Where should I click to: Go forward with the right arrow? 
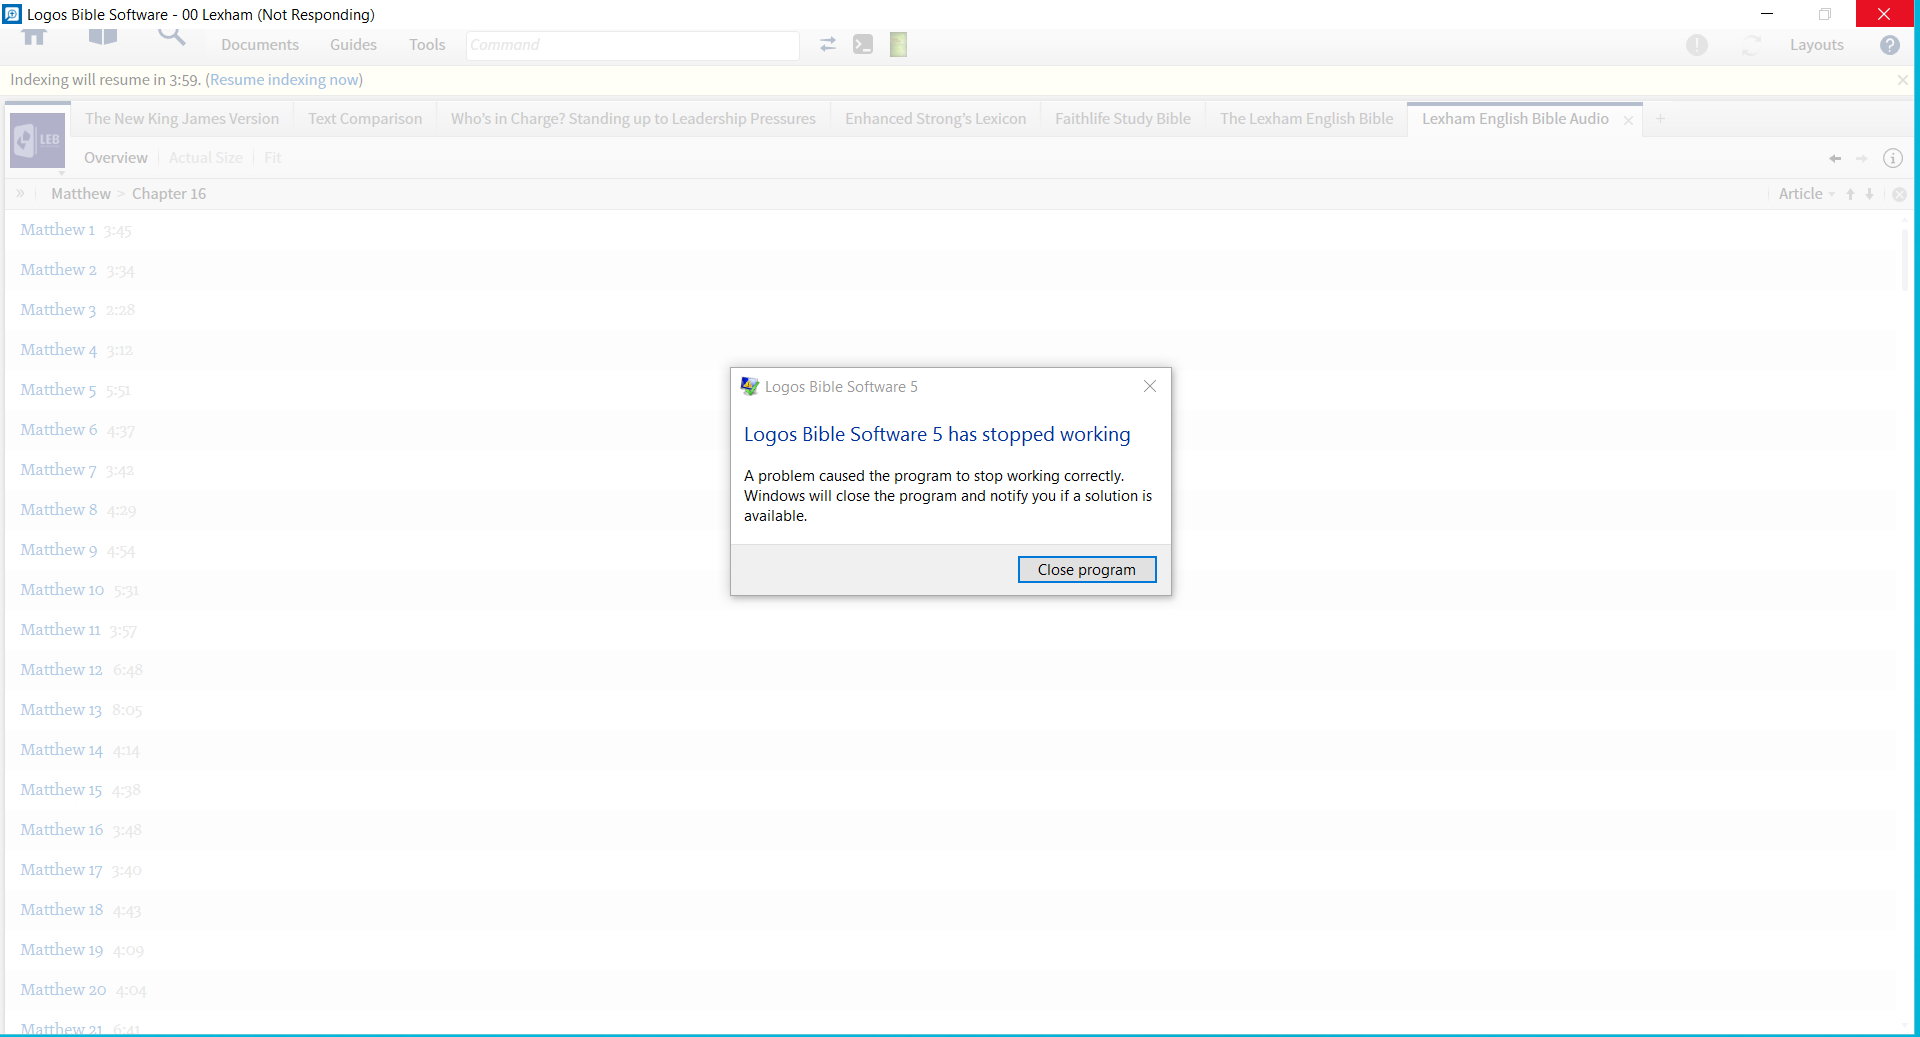coord(1861,158)
